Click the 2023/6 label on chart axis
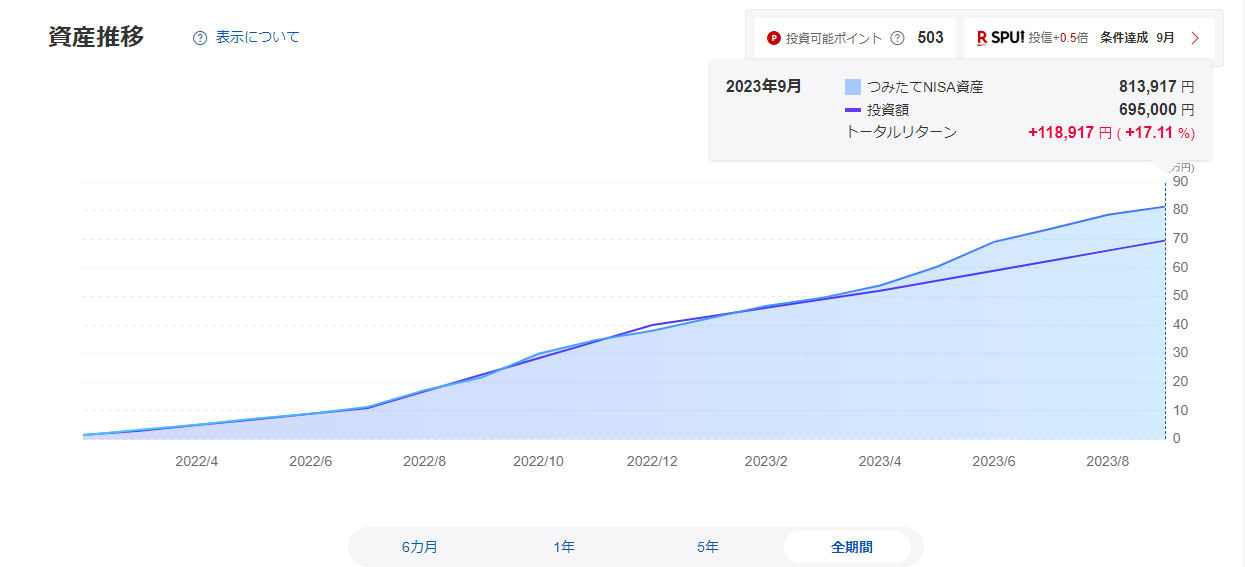 click(994, 461)
